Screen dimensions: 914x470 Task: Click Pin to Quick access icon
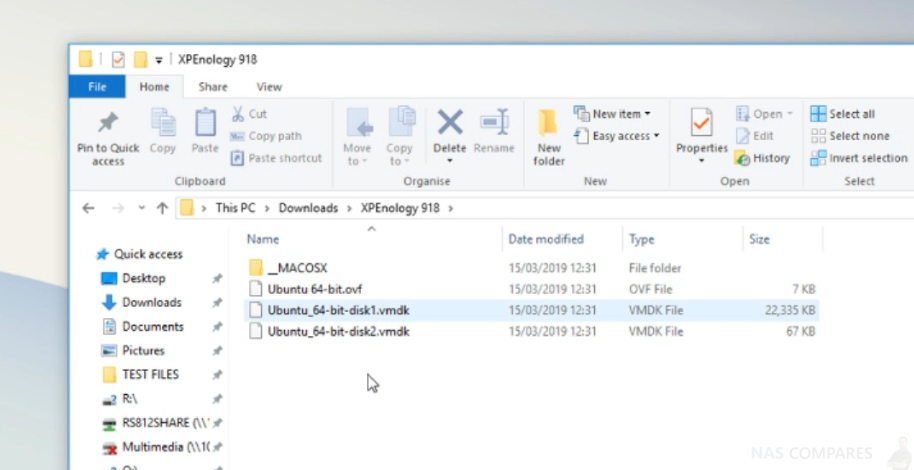(108, 123)
